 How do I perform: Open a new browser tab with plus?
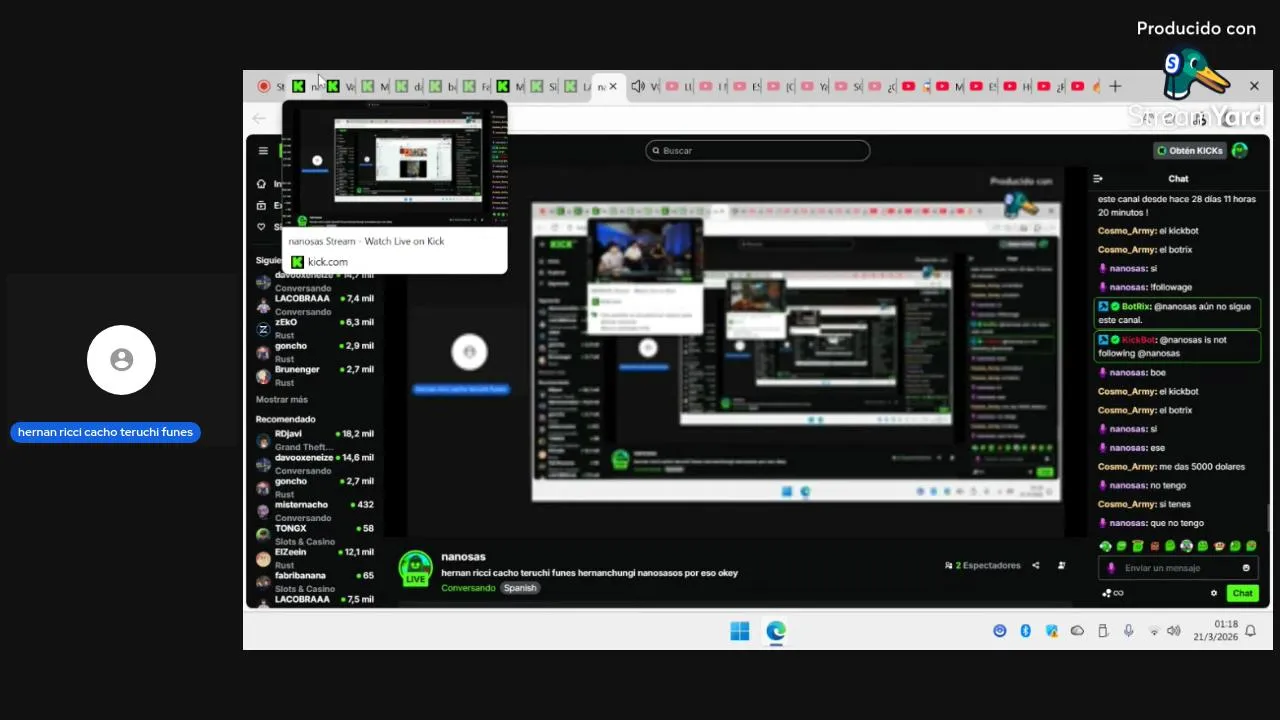click(1115, 87)
